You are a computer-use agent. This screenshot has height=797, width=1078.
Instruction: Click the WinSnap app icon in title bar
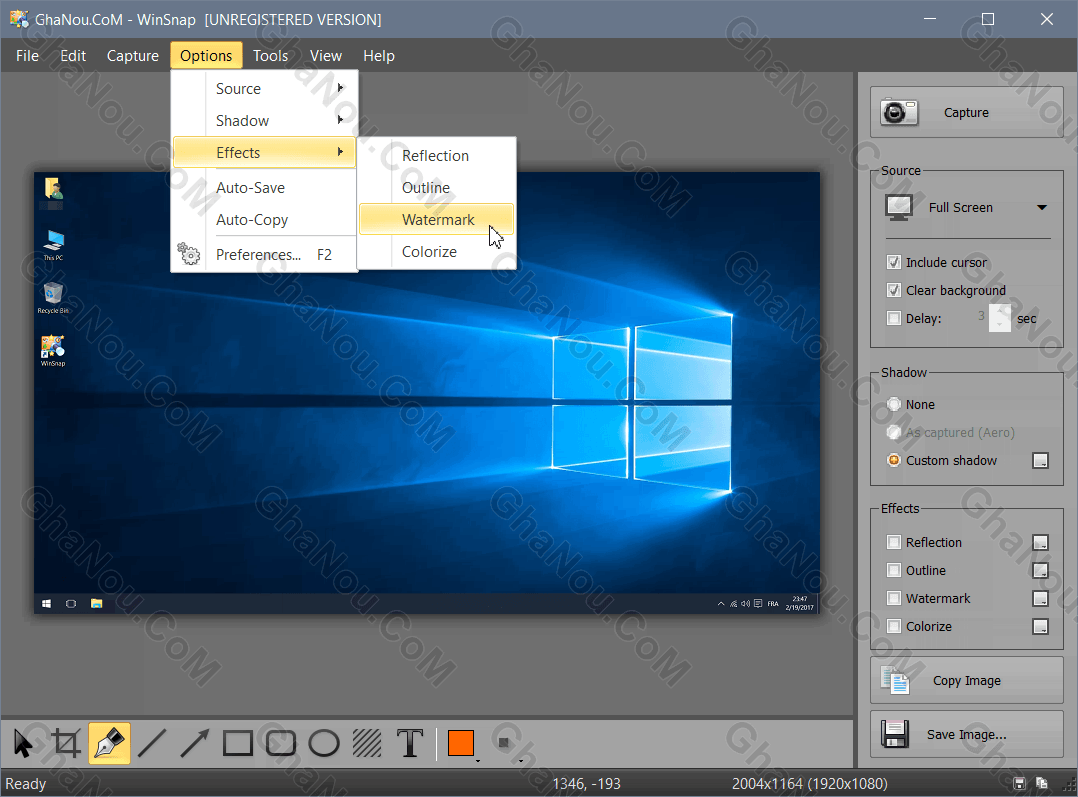[19, 19]
